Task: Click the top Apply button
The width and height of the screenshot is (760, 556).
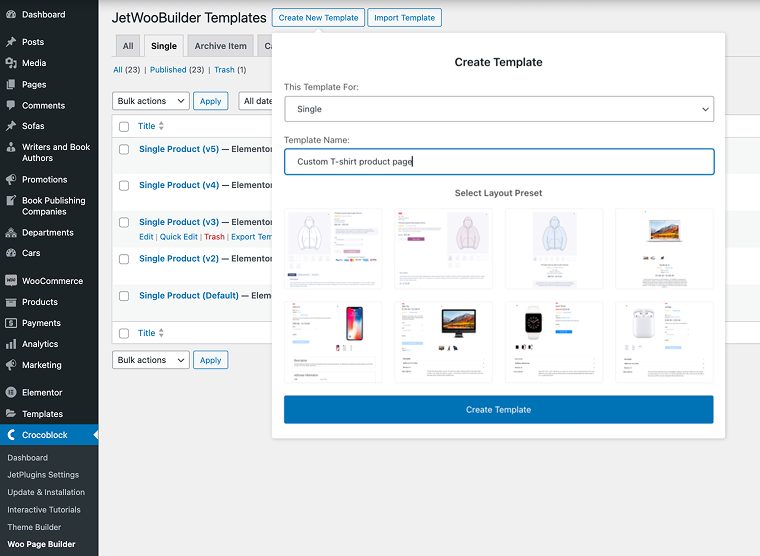Action: (x=211, y=101)
